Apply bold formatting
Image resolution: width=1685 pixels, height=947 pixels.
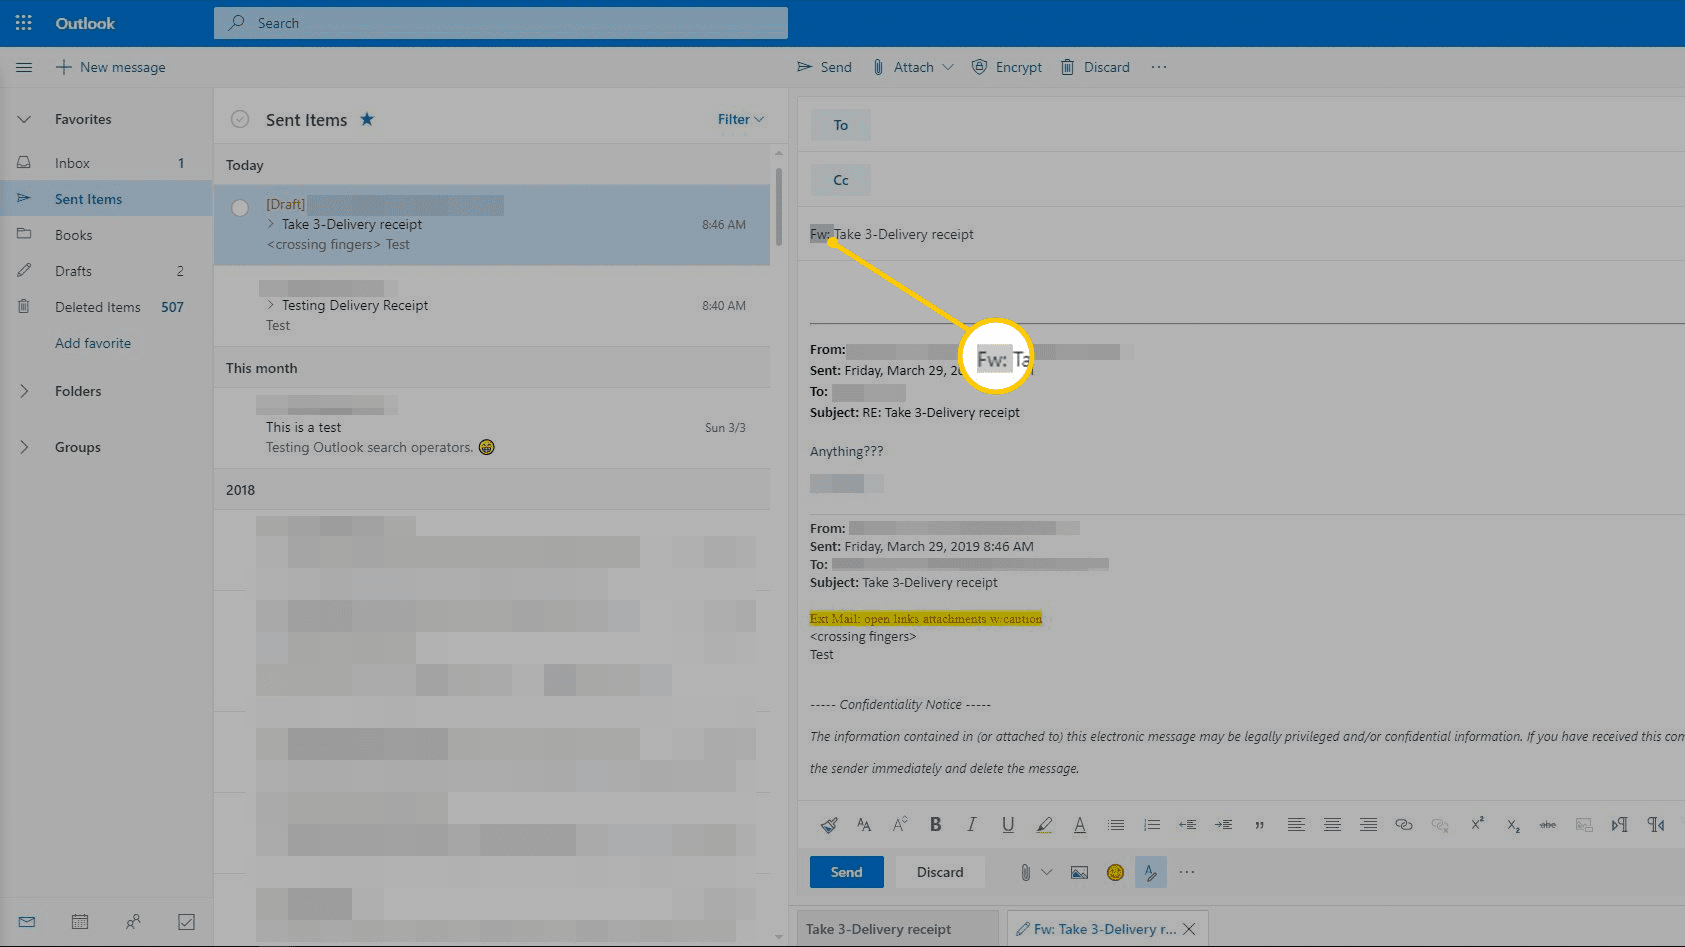tap(936, 825)
